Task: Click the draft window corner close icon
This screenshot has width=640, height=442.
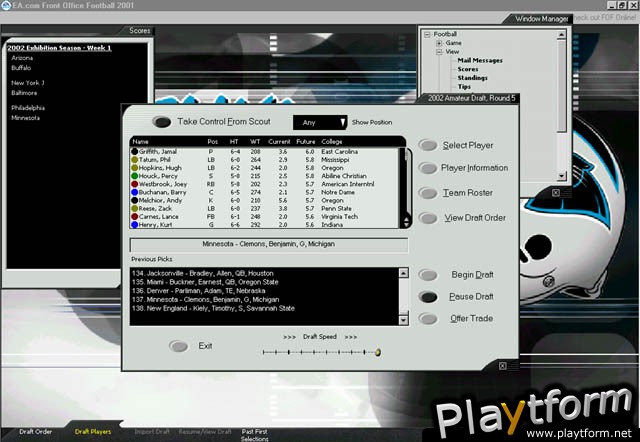Action: [502, 366]
